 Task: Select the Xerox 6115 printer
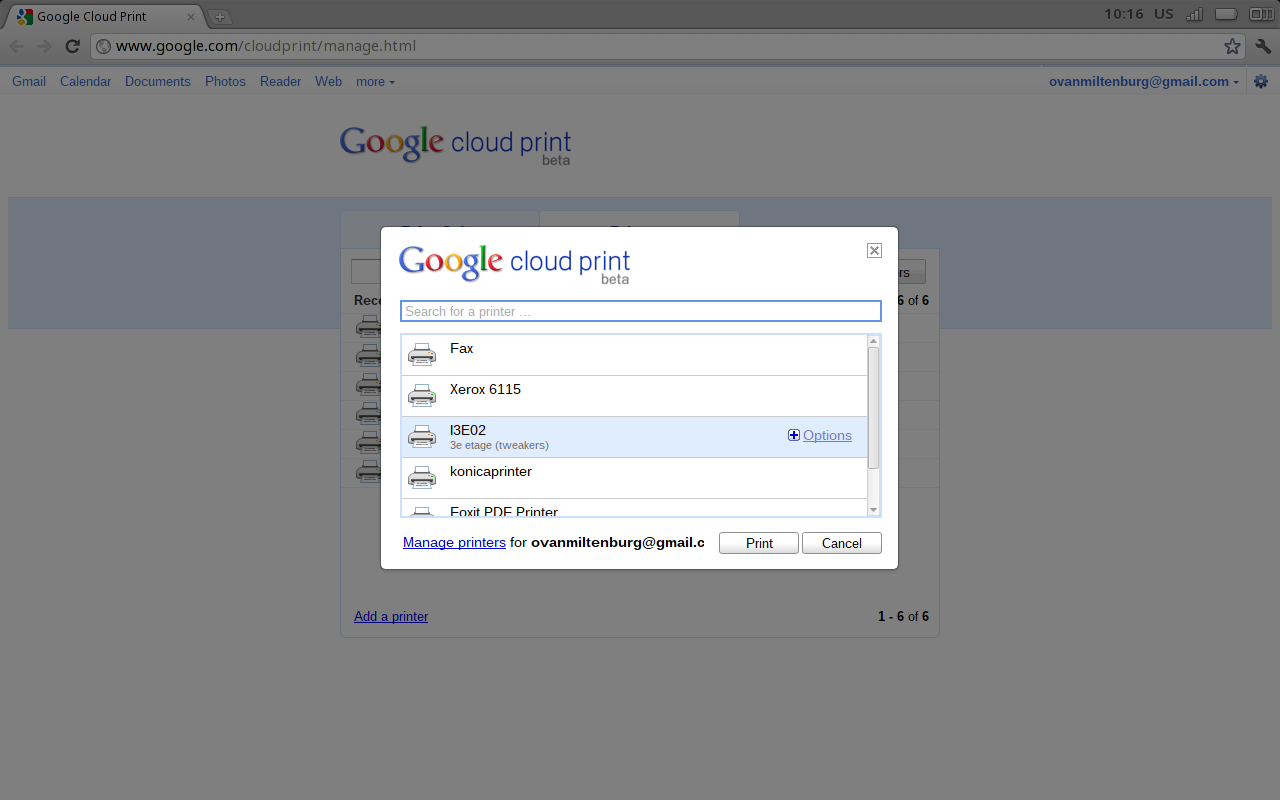click(634, 396)
